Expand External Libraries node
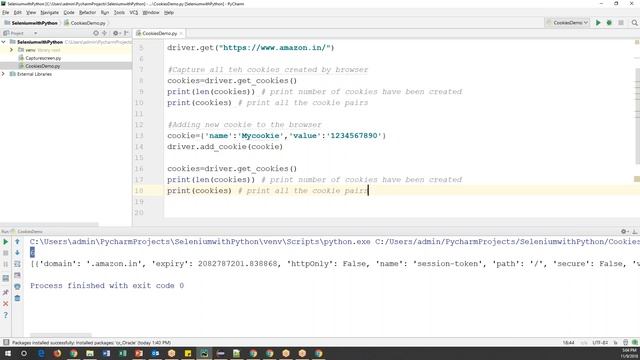The height and width of the screenshot is (360, 640). tap(4, 74)
